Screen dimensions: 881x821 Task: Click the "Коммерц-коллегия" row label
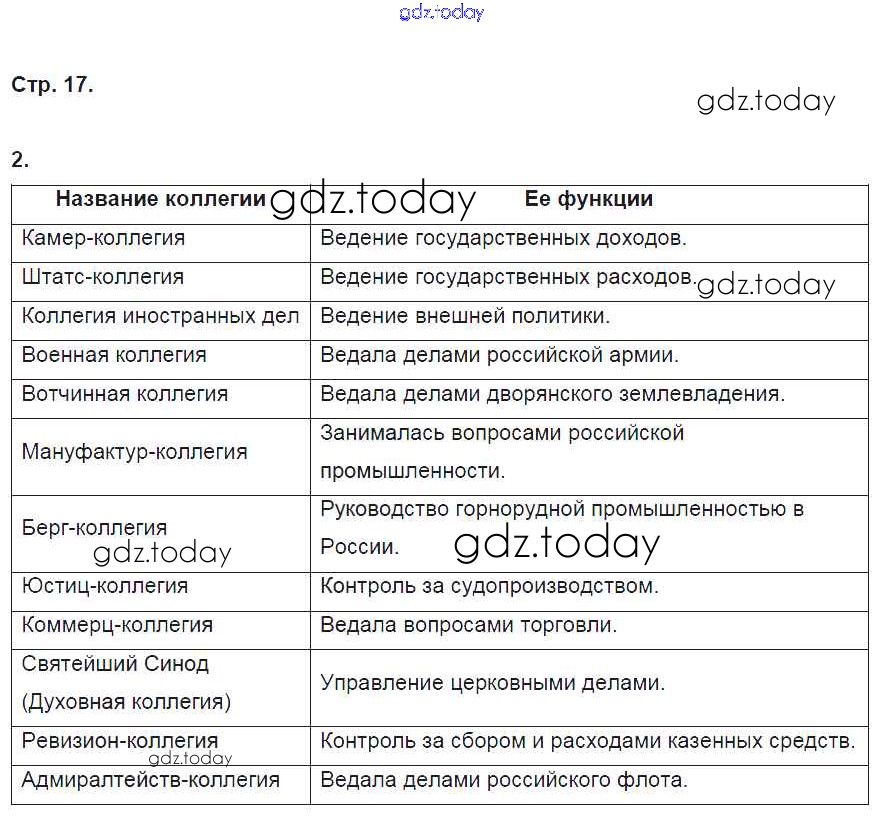coord(117,625)
